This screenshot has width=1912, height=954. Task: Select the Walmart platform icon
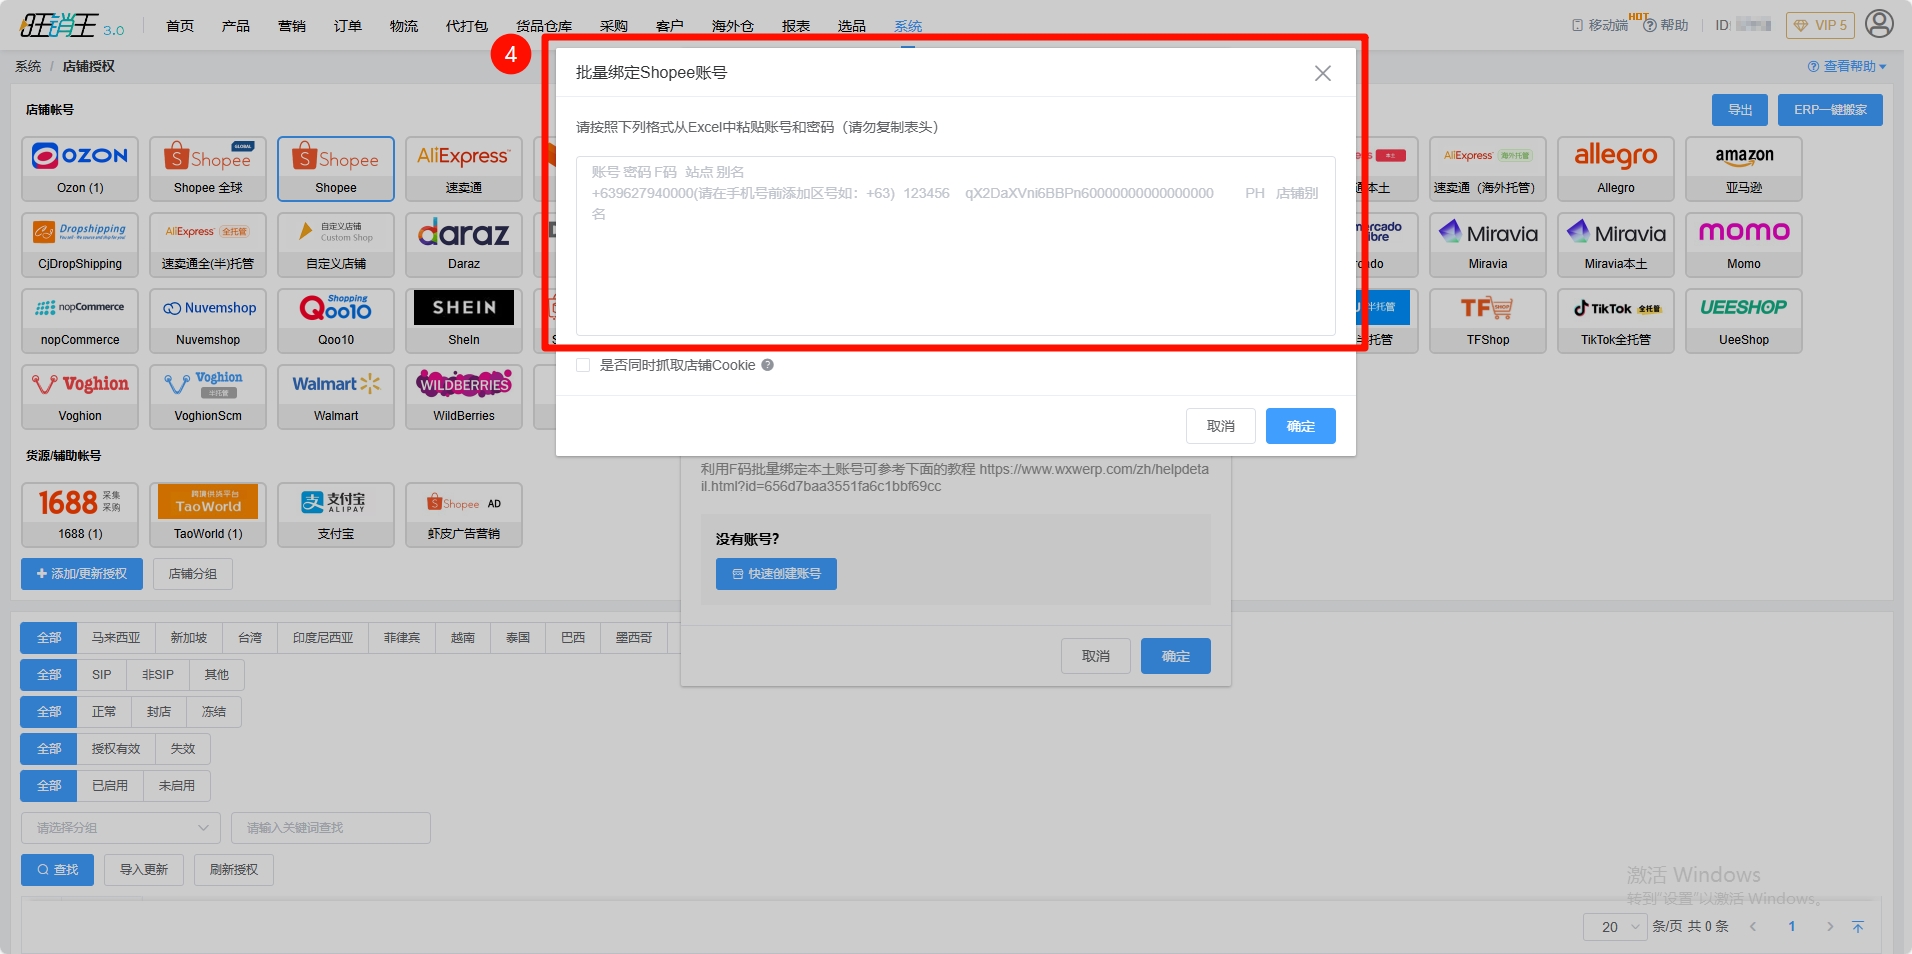pyautogui.click(x=335, y=396)
